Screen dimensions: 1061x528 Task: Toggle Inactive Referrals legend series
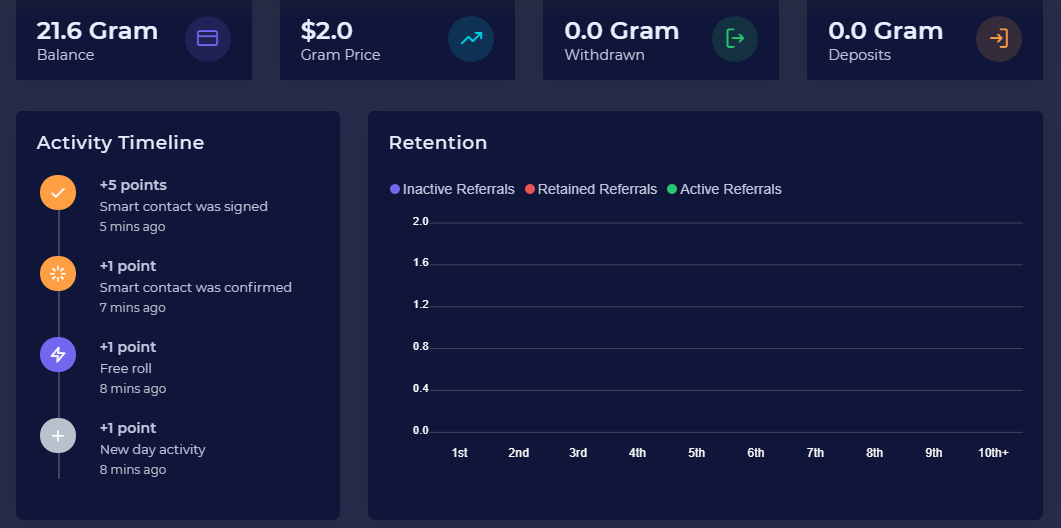click(x=452, y=189)
